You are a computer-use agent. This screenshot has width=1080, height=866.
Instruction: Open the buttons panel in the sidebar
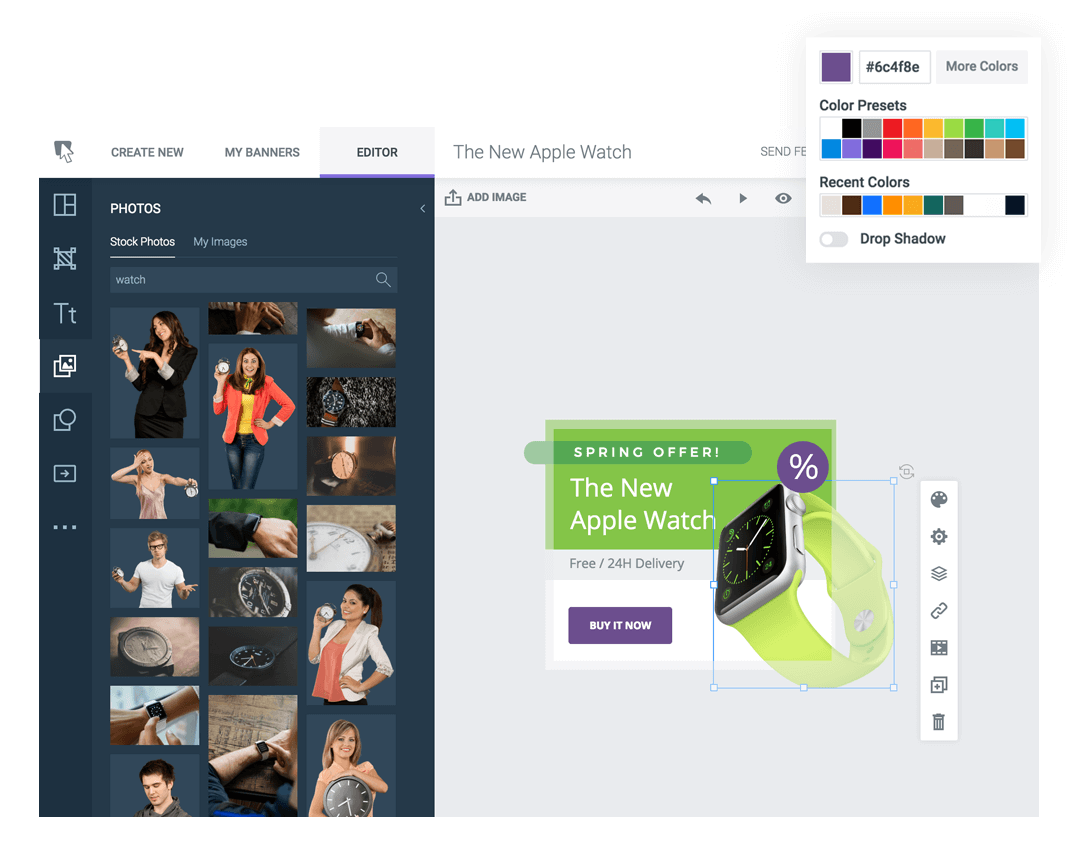(x=65, y=473)
